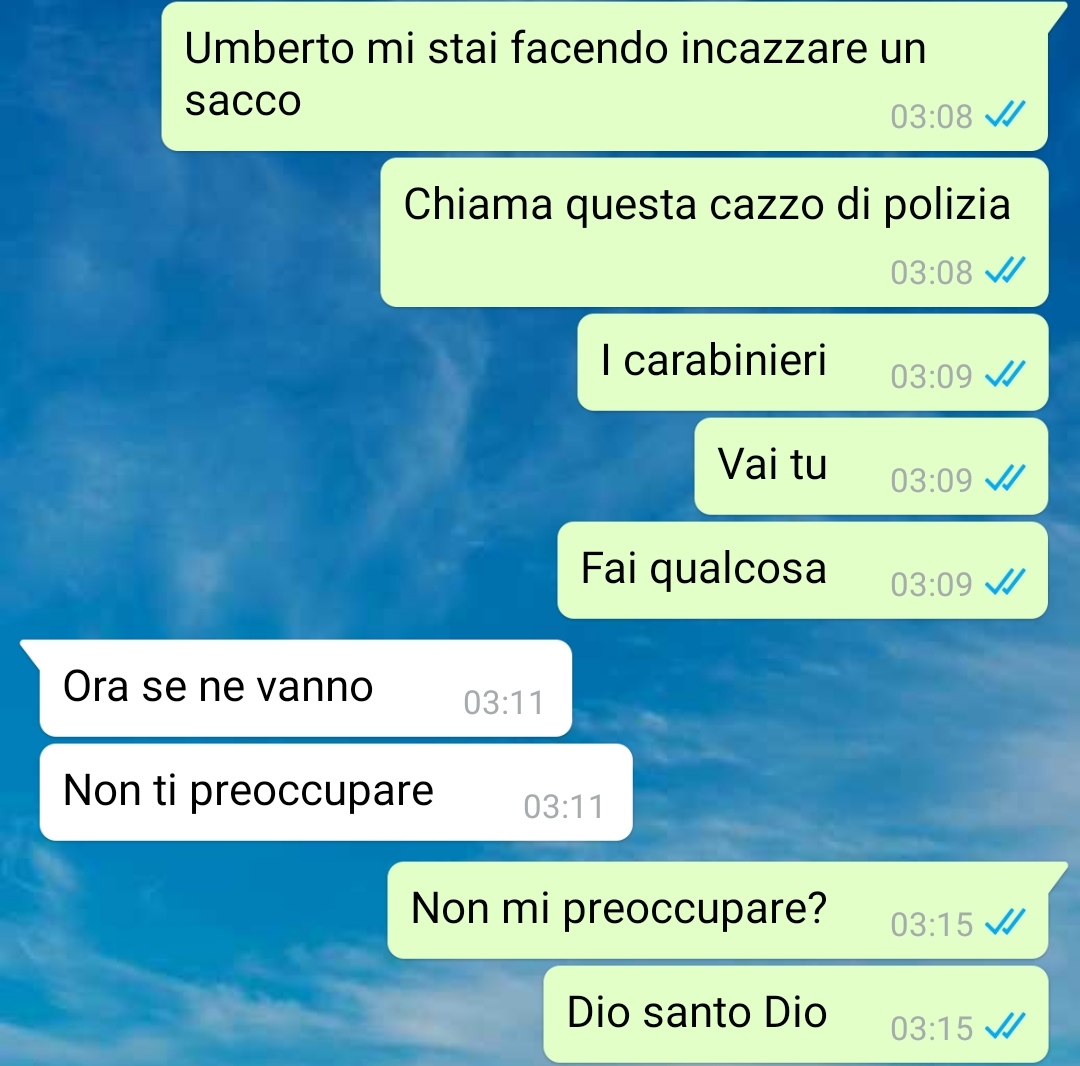Tap the read ticks next to "Vai tu"

pos(1005,479)
